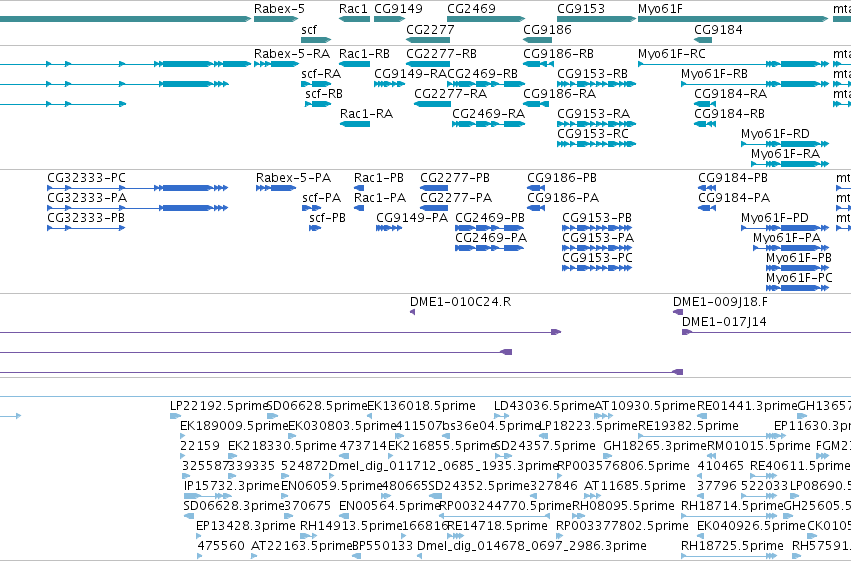This screenshot has height=561, width=851.
Task: Select protein CG9186-PB
Action: point(562,178)
